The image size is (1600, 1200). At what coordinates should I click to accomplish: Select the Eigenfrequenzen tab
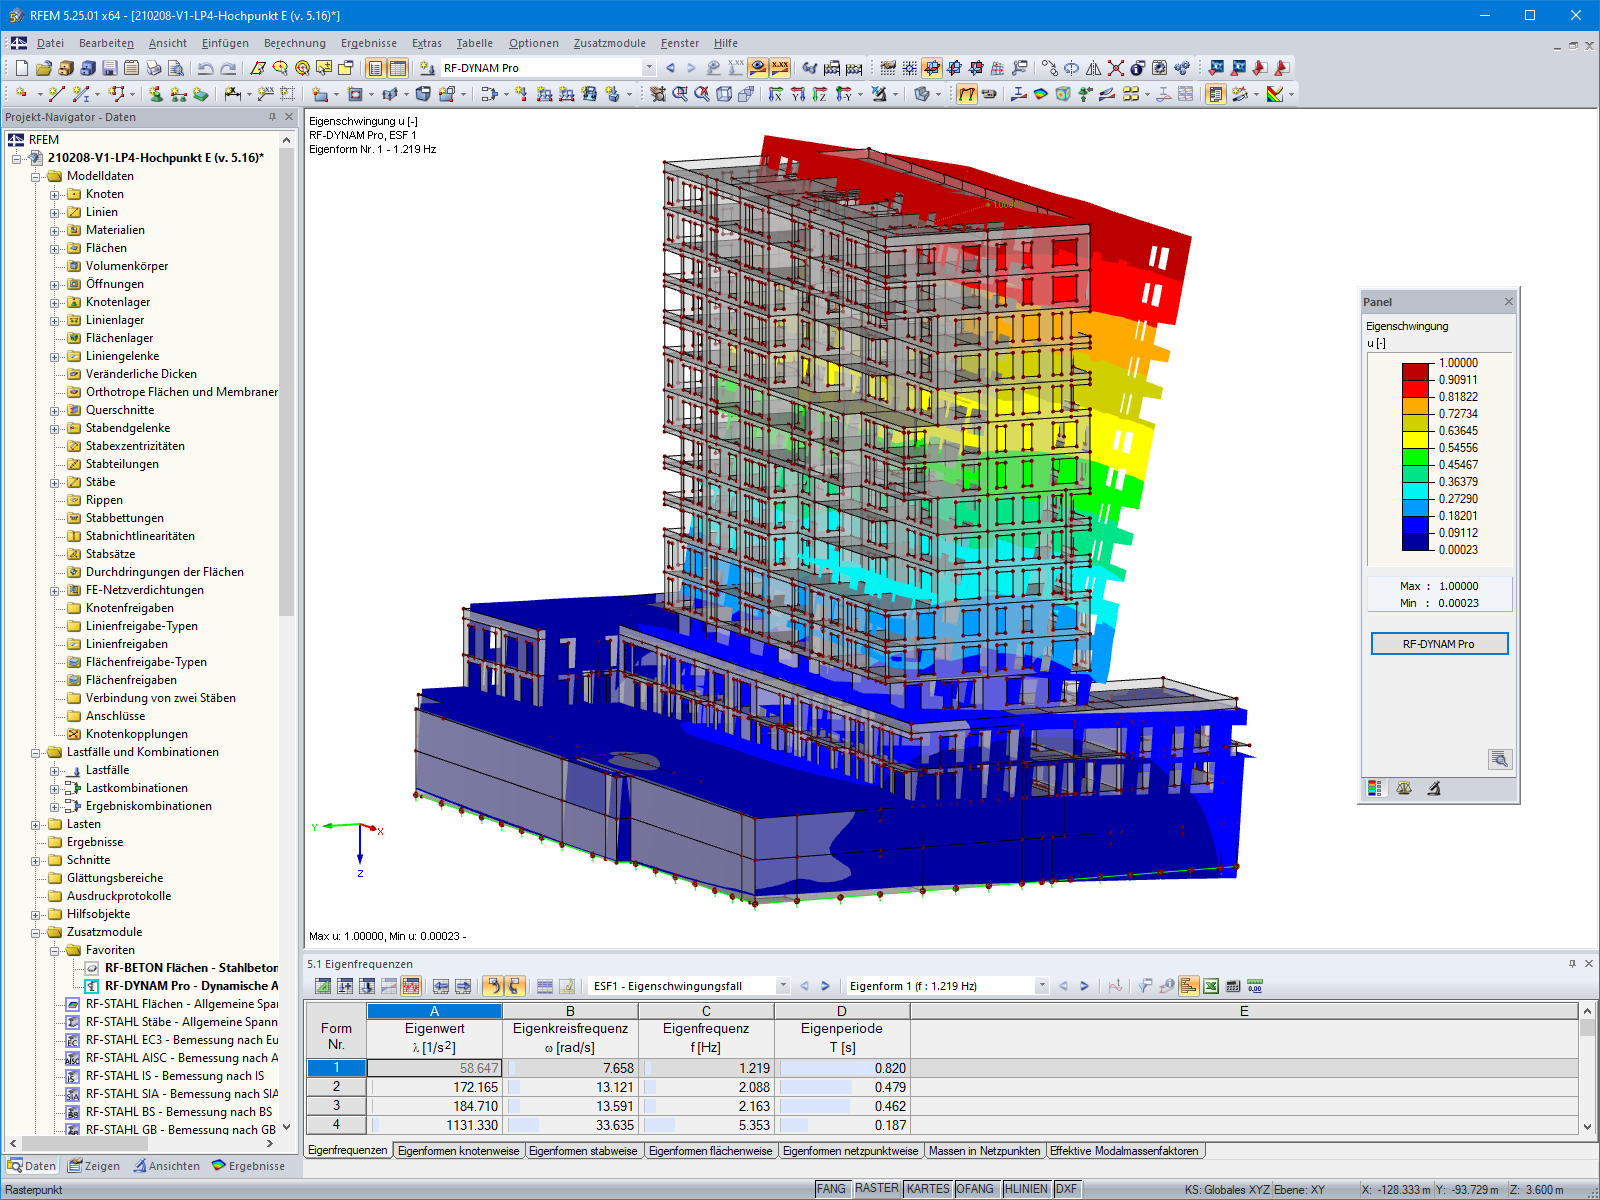[x=348, y=1150]
